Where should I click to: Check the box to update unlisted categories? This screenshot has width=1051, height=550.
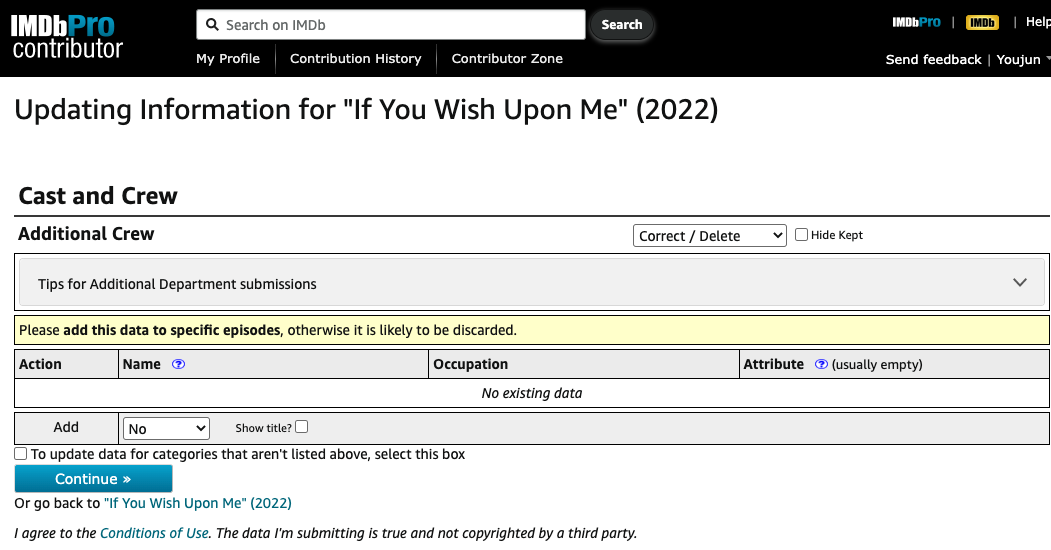click(21, 454)
